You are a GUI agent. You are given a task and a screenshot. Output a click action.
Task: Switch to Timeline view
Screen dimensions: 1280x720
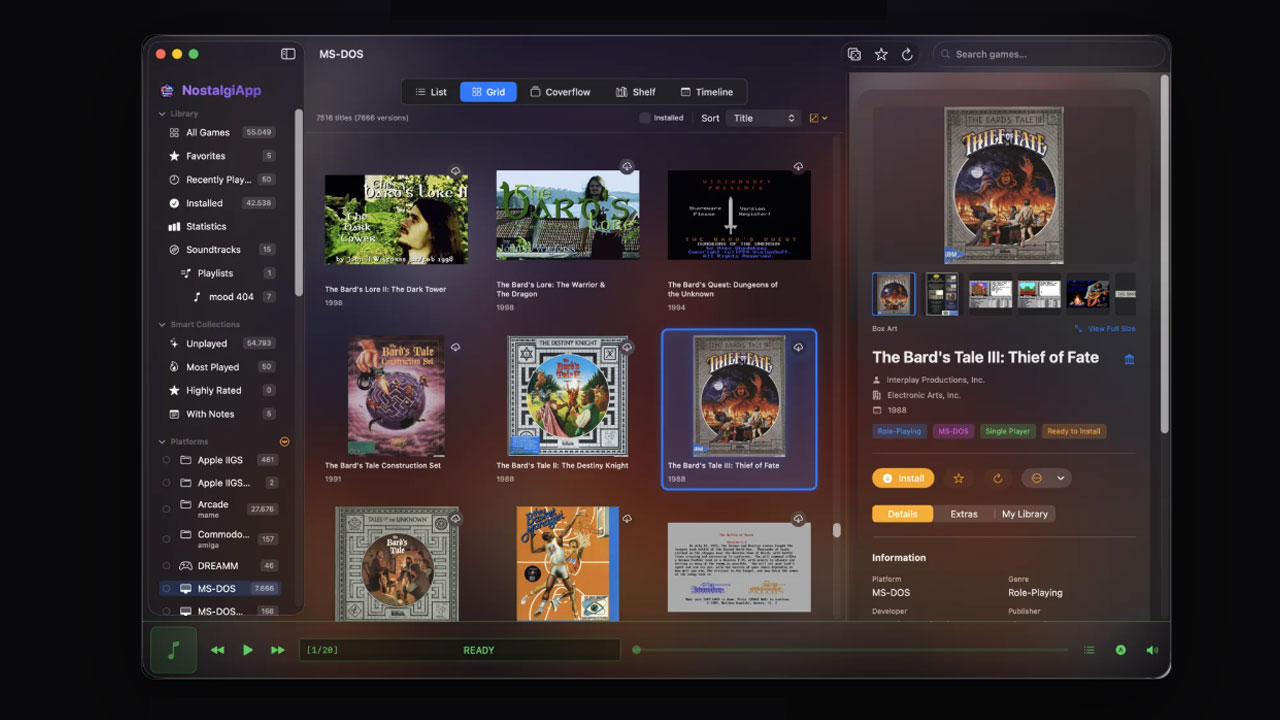[707, 92]
